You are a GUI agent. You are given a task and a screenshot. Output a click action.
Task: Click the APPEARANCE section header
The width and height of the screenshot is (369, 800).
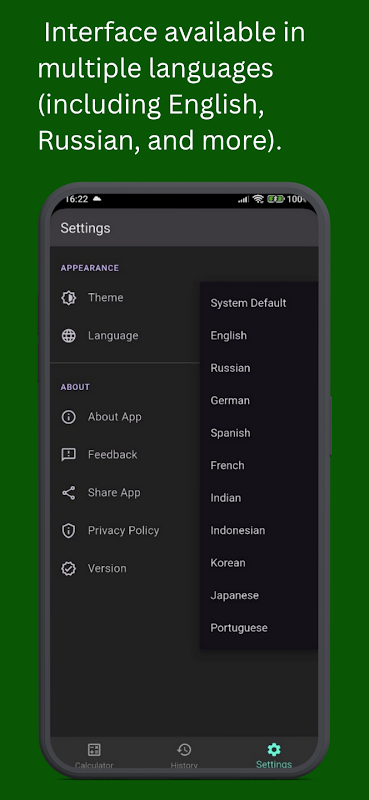point(90,268)
